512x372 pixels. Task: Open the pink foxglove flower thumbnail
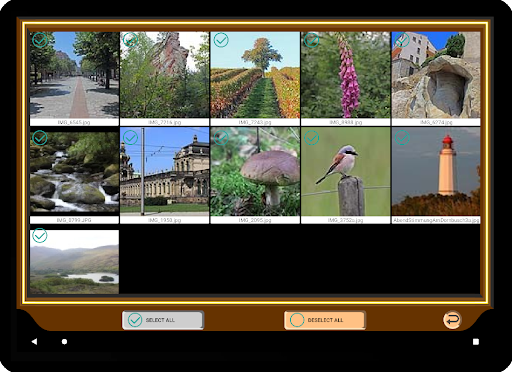coord(346,75)
